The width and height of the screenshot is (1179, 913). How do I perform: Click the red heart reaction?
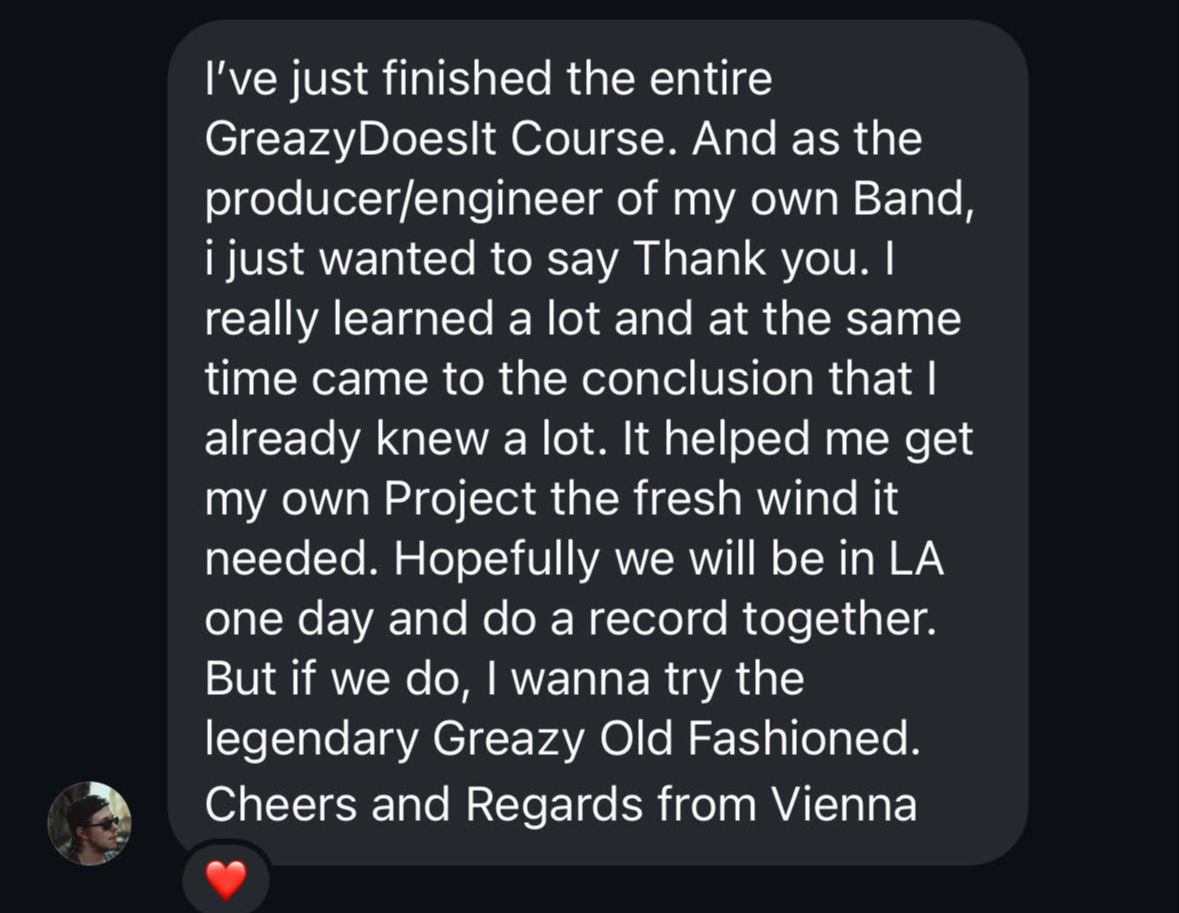(225, 879)
